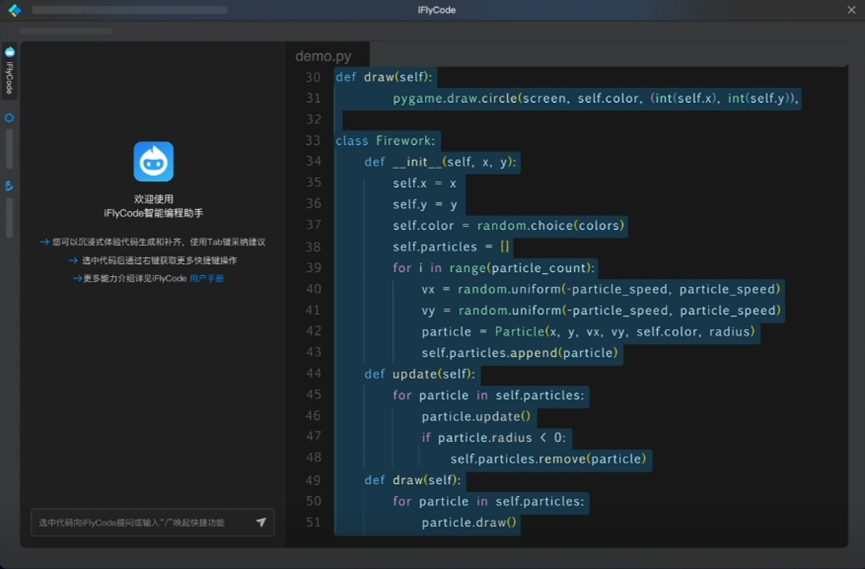The height and width of the screenshot is (569, 865).
Task: Click the 'iFlyCode' window title text
Action: (436, 10)
